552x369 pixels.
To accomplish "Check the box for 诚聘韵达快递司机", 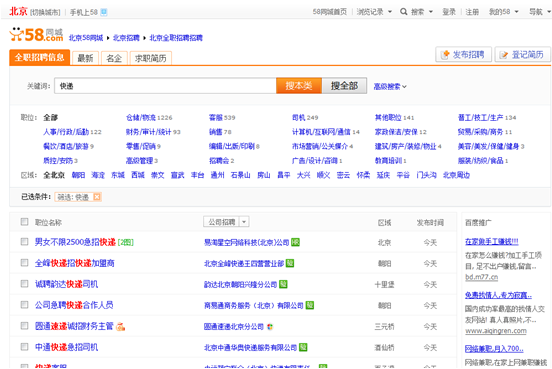I will [24, 284].
